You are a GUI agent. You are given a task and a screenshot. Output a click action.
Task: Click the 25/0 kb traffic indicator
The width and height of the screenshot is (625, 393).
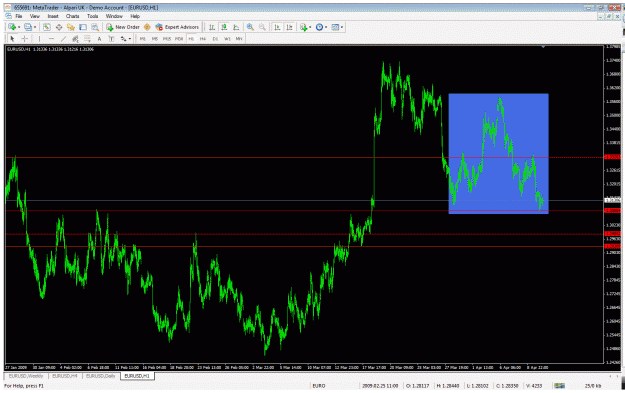pos(593,386)
